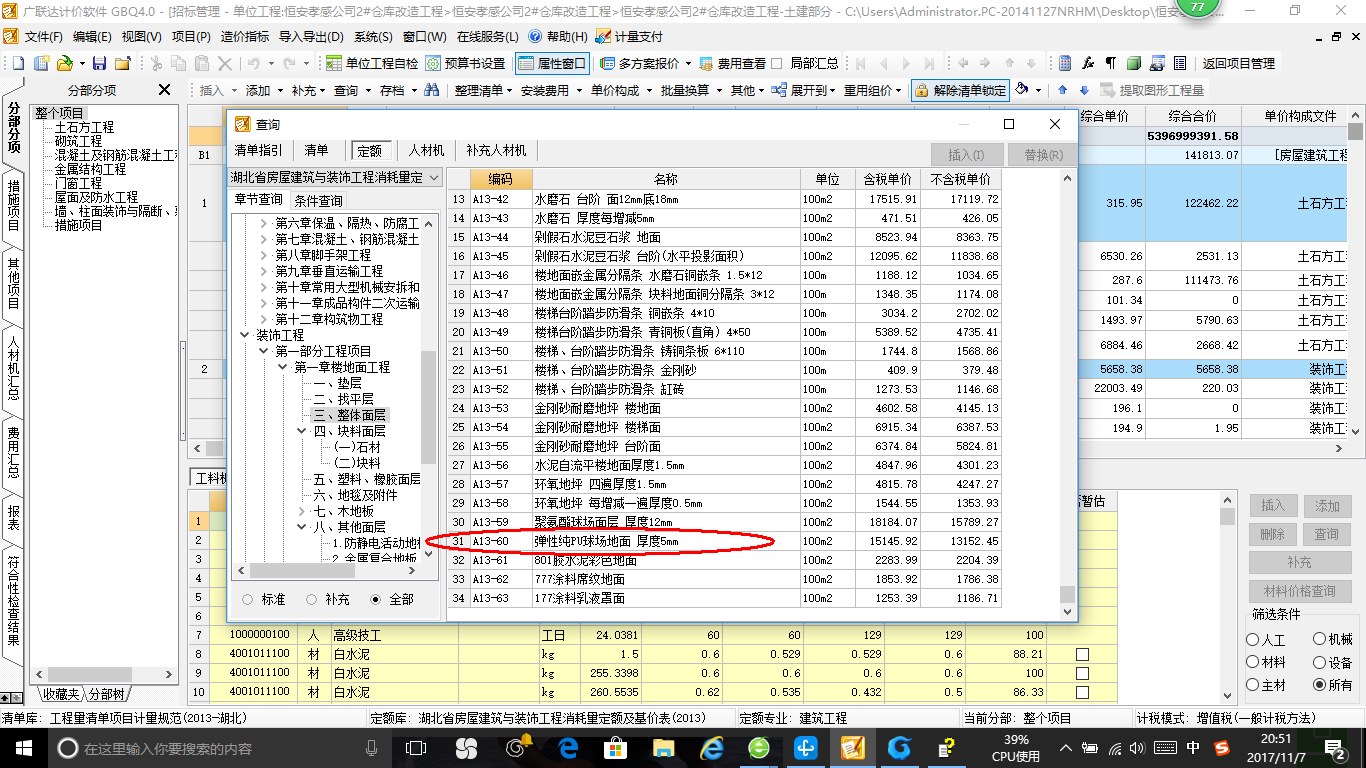The width and height of the screenshot is (1366, 768).
Task: Collapse 第一章楼地面工程 tree node
Action: coord(282,367)
